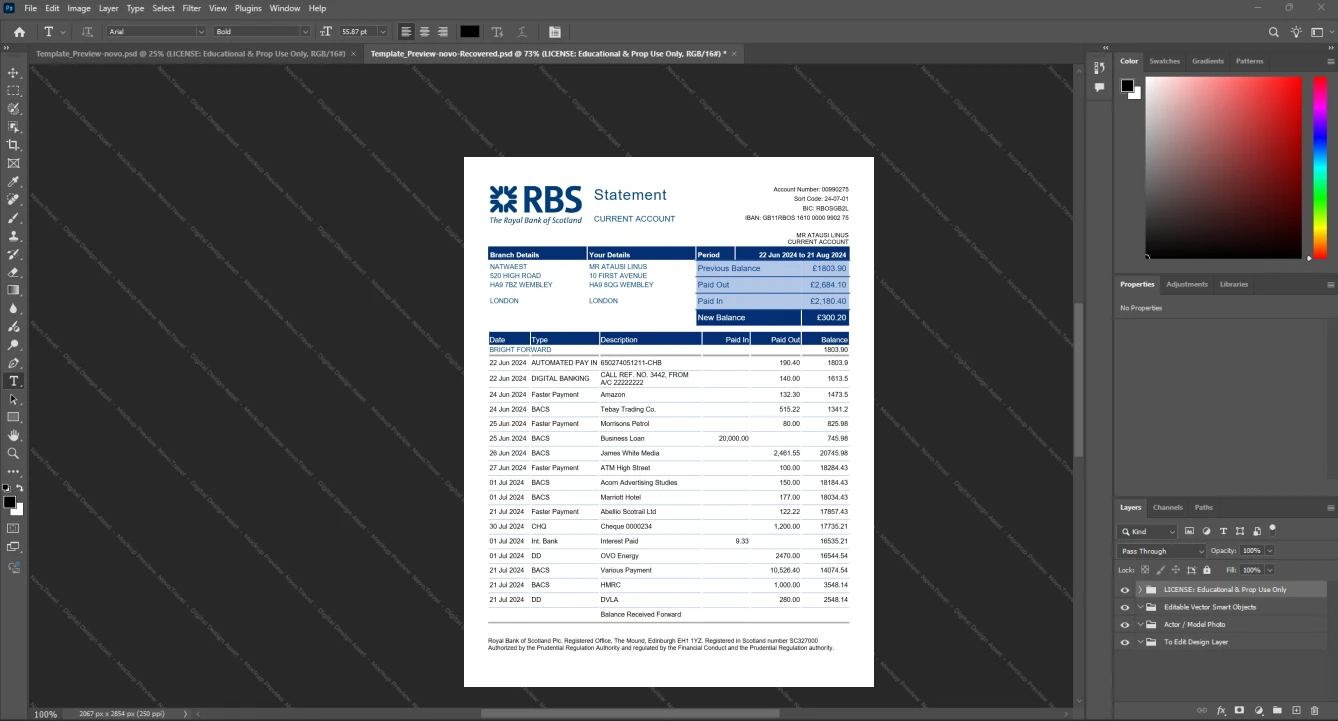Collapse the To Edit Design Layer group
This screenshot has width=1338, height=721.
pyautogui.click(x=1139, y=642)
